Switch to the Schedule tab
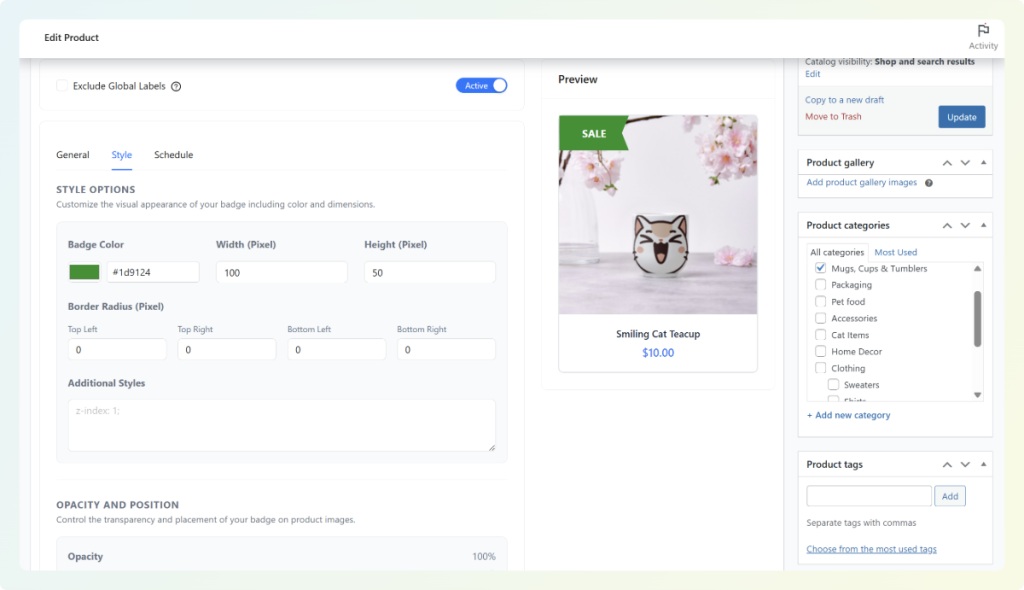Screen dimensions: 1024x590 (x=173, y=155)
